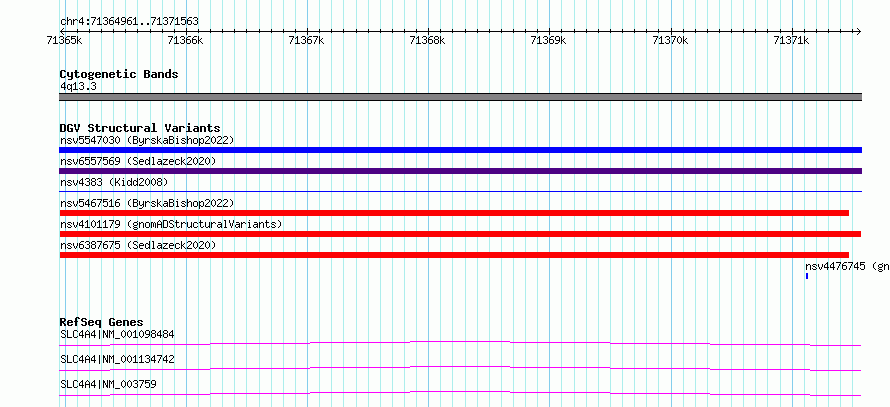The height and width of the screenshot is (407, 890).
Task: Click the nsv4476745 label text
Action: [847, 266]
